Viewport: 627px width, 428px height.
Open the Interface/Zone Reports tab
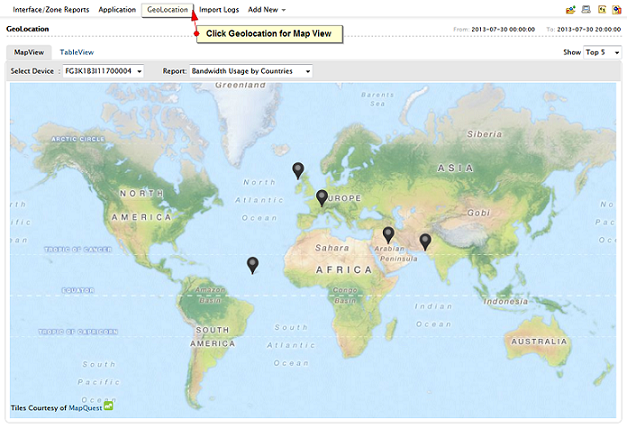tap(51, 10)
